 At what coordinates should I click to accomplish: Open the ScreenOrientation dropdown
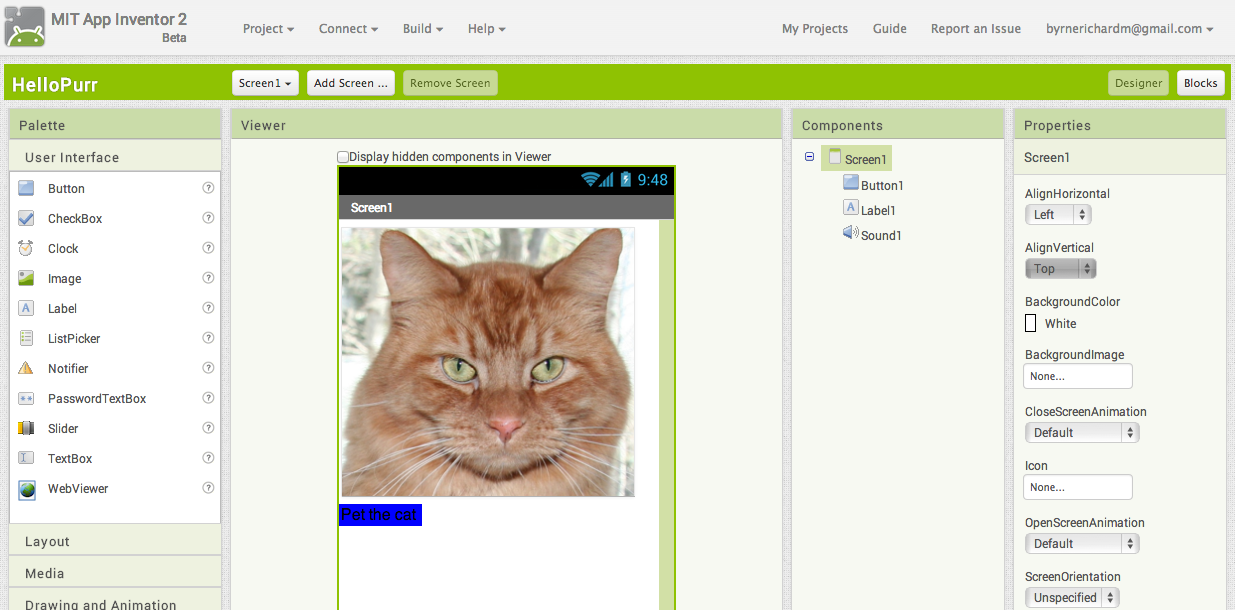[x=1072, y=597]
